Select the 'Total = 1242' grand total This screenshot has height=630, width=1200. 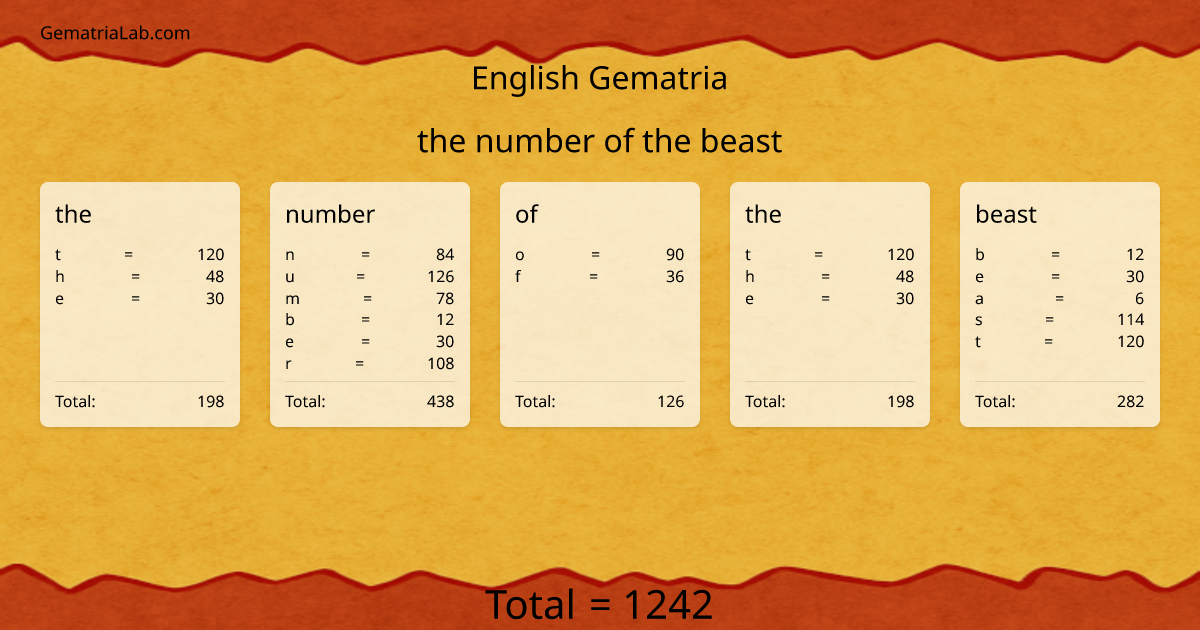(x=599, y=605)
